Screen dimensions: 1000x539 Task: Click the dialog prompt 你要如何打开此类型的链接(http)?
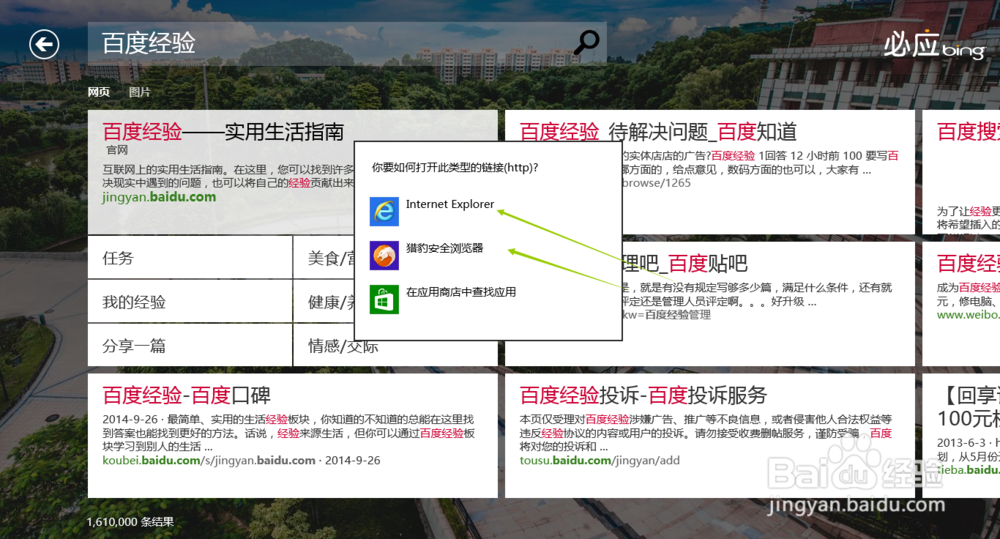(x=455, y=168)
